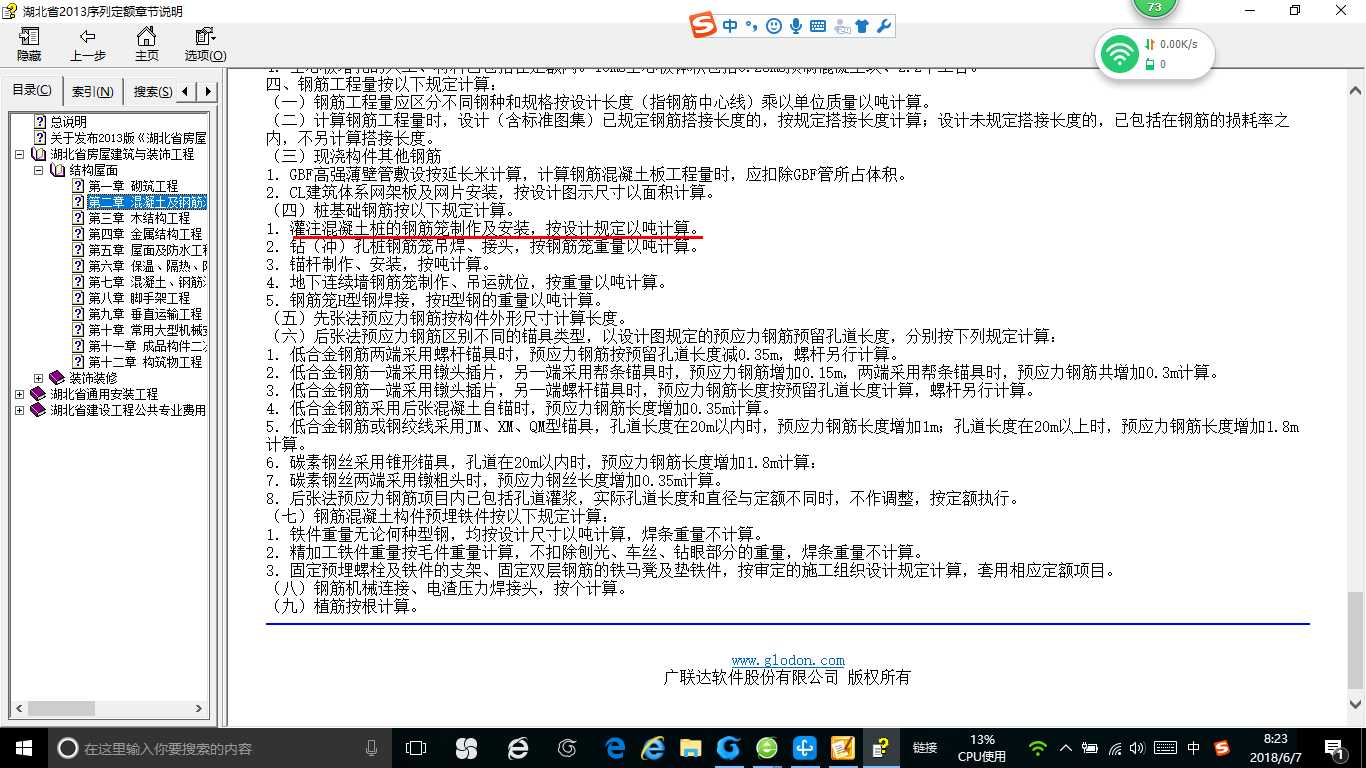This screenshot has width=1366, height=768.
Task: Select 第一章 砌筑工程 chapter
Action: pos(133,186)
